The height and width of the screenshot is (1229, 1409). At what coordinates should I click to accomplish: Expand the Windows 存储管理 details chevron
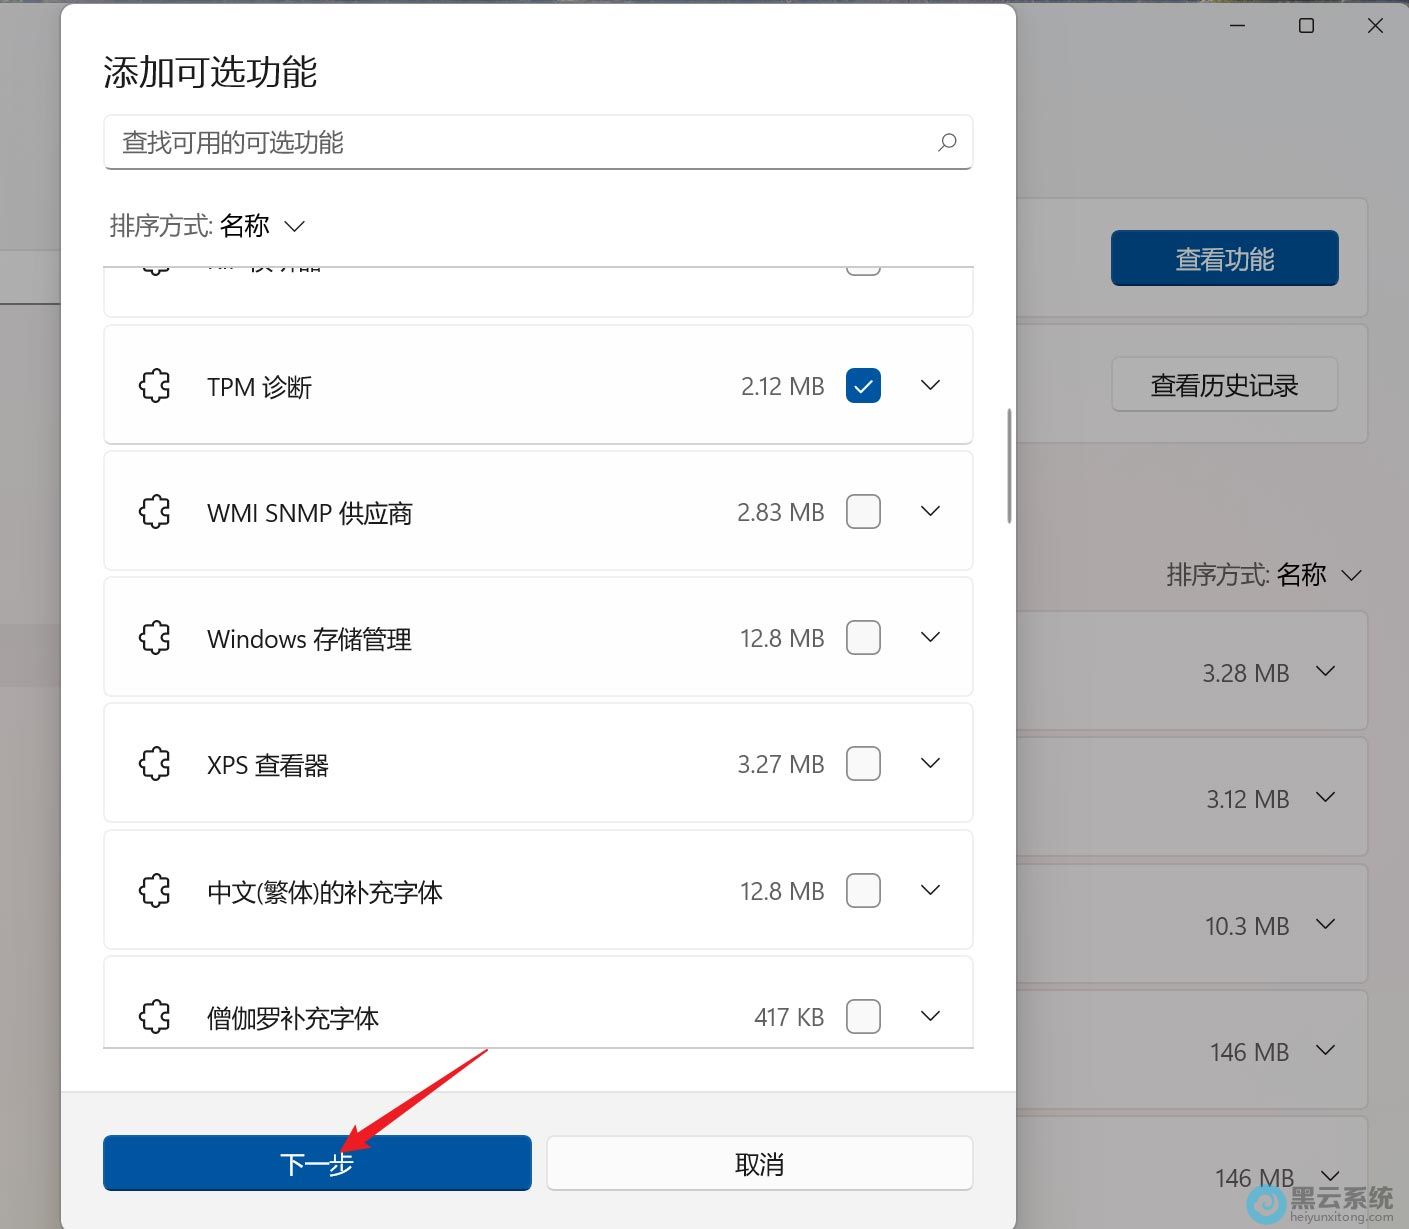[x=929, y=637]
